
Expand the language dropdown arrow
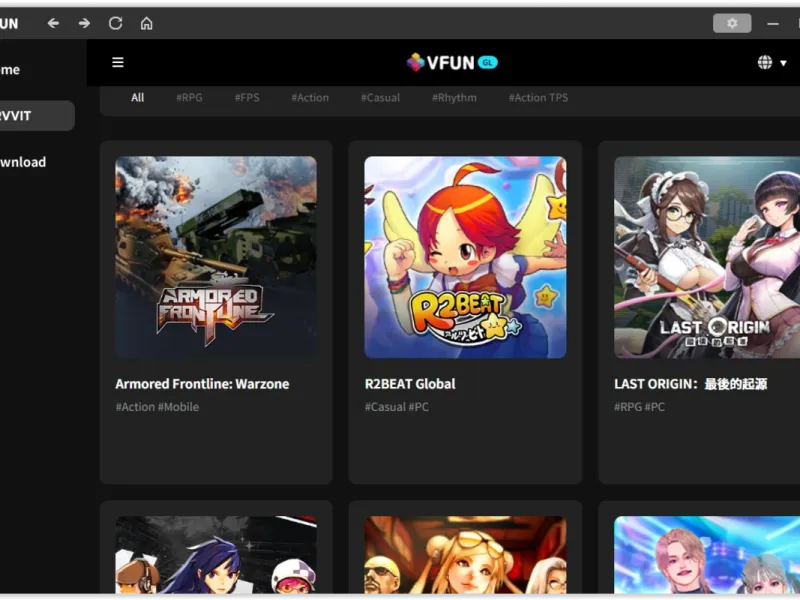point(783,63)
